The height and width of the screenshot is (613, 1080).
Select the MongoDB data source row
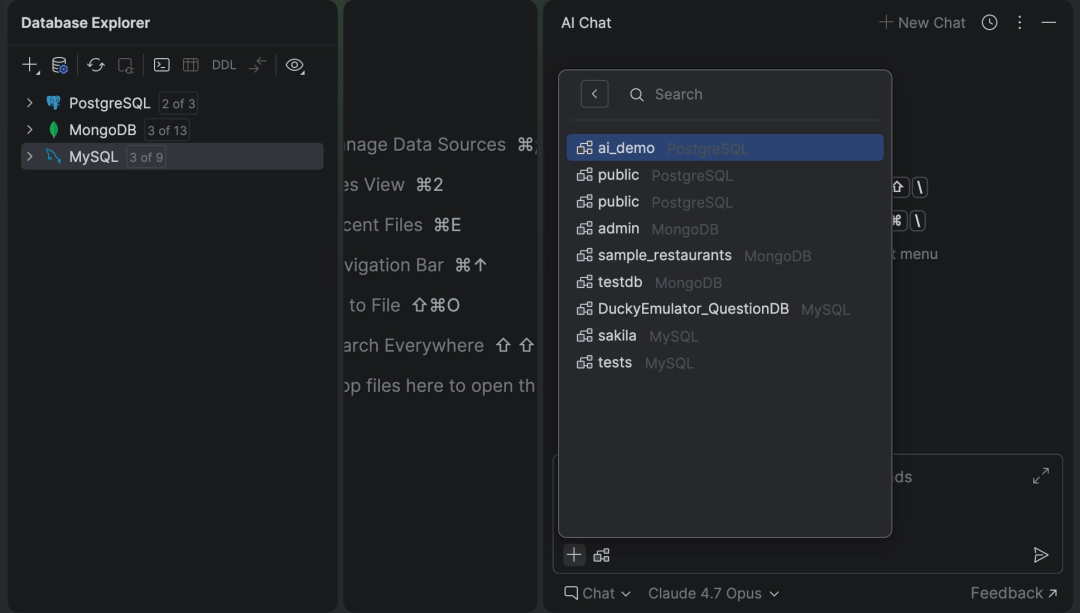(172, 129)
